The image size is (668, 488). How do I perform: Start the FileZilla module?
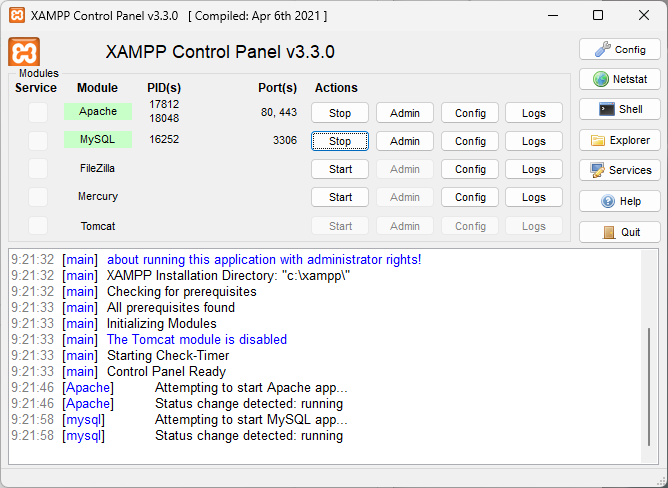point(340,169)
